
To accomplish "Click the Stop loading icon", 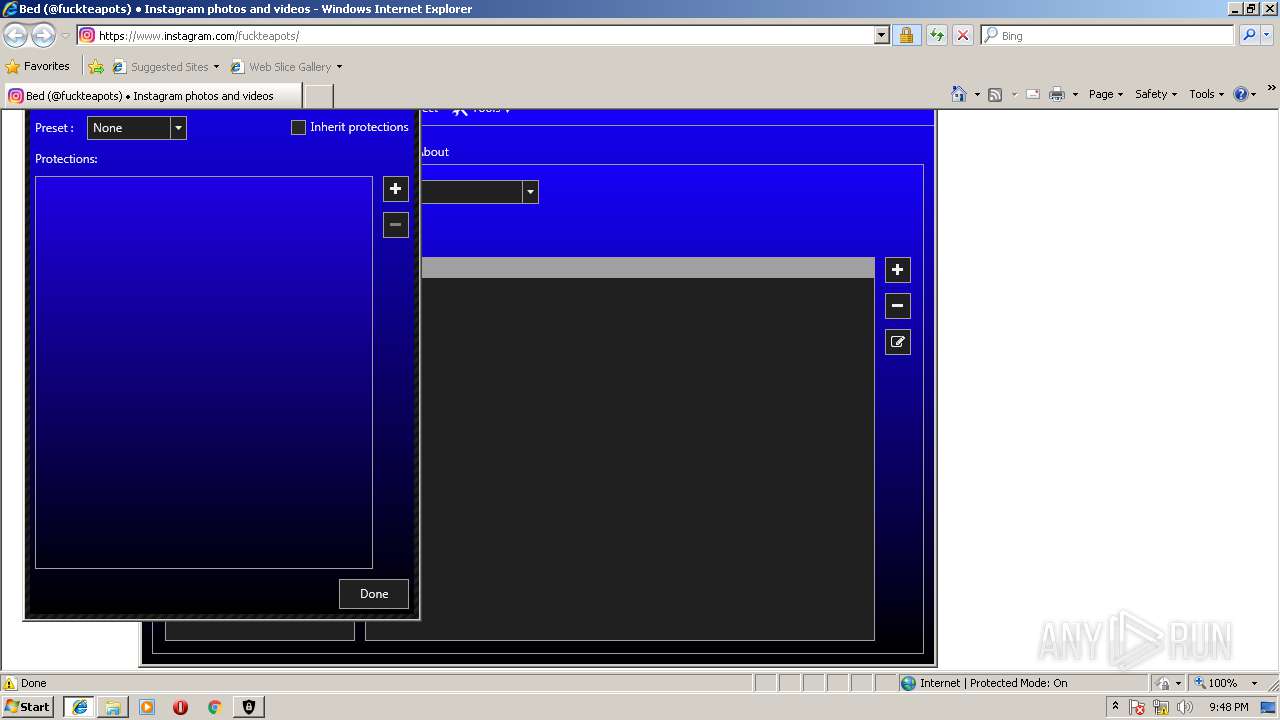I will (x=963, y=35).
